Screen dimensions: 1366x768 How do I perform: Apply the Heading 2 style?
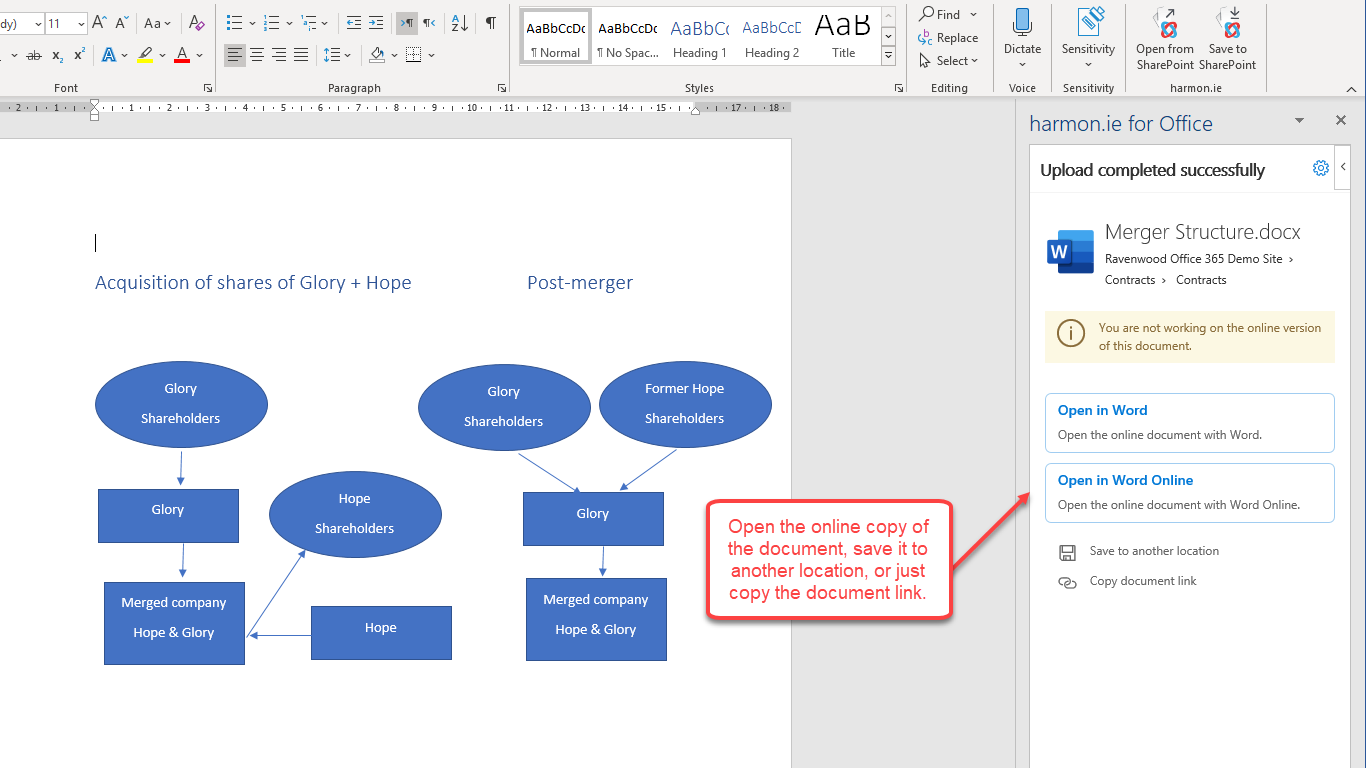pyautogui.click(x=772, y=37)
